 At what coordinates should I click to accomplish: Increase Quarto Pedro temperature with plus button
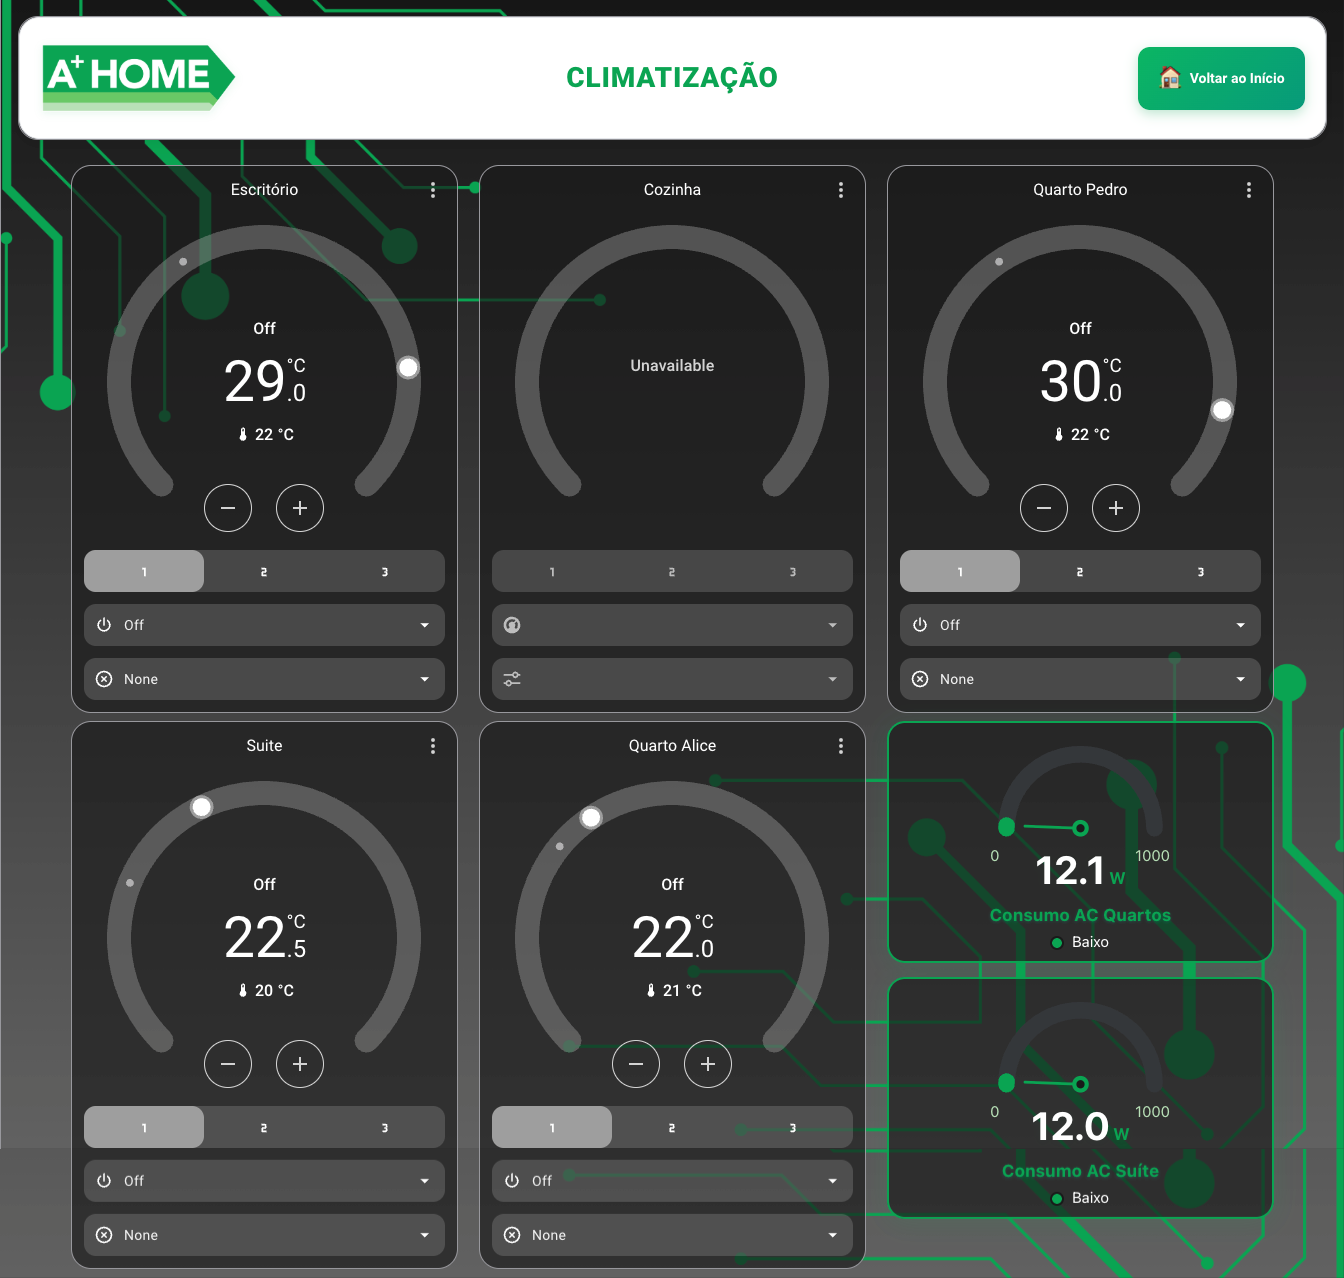pos(1116,508)
